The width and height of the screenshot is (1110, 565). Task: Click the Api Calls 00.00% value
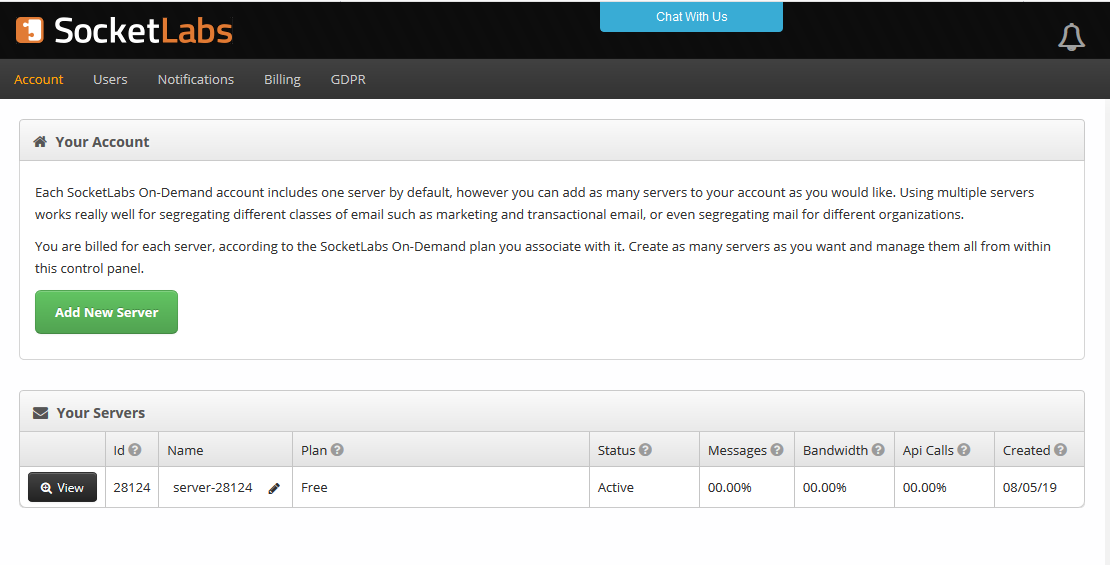tap(925, 487)
